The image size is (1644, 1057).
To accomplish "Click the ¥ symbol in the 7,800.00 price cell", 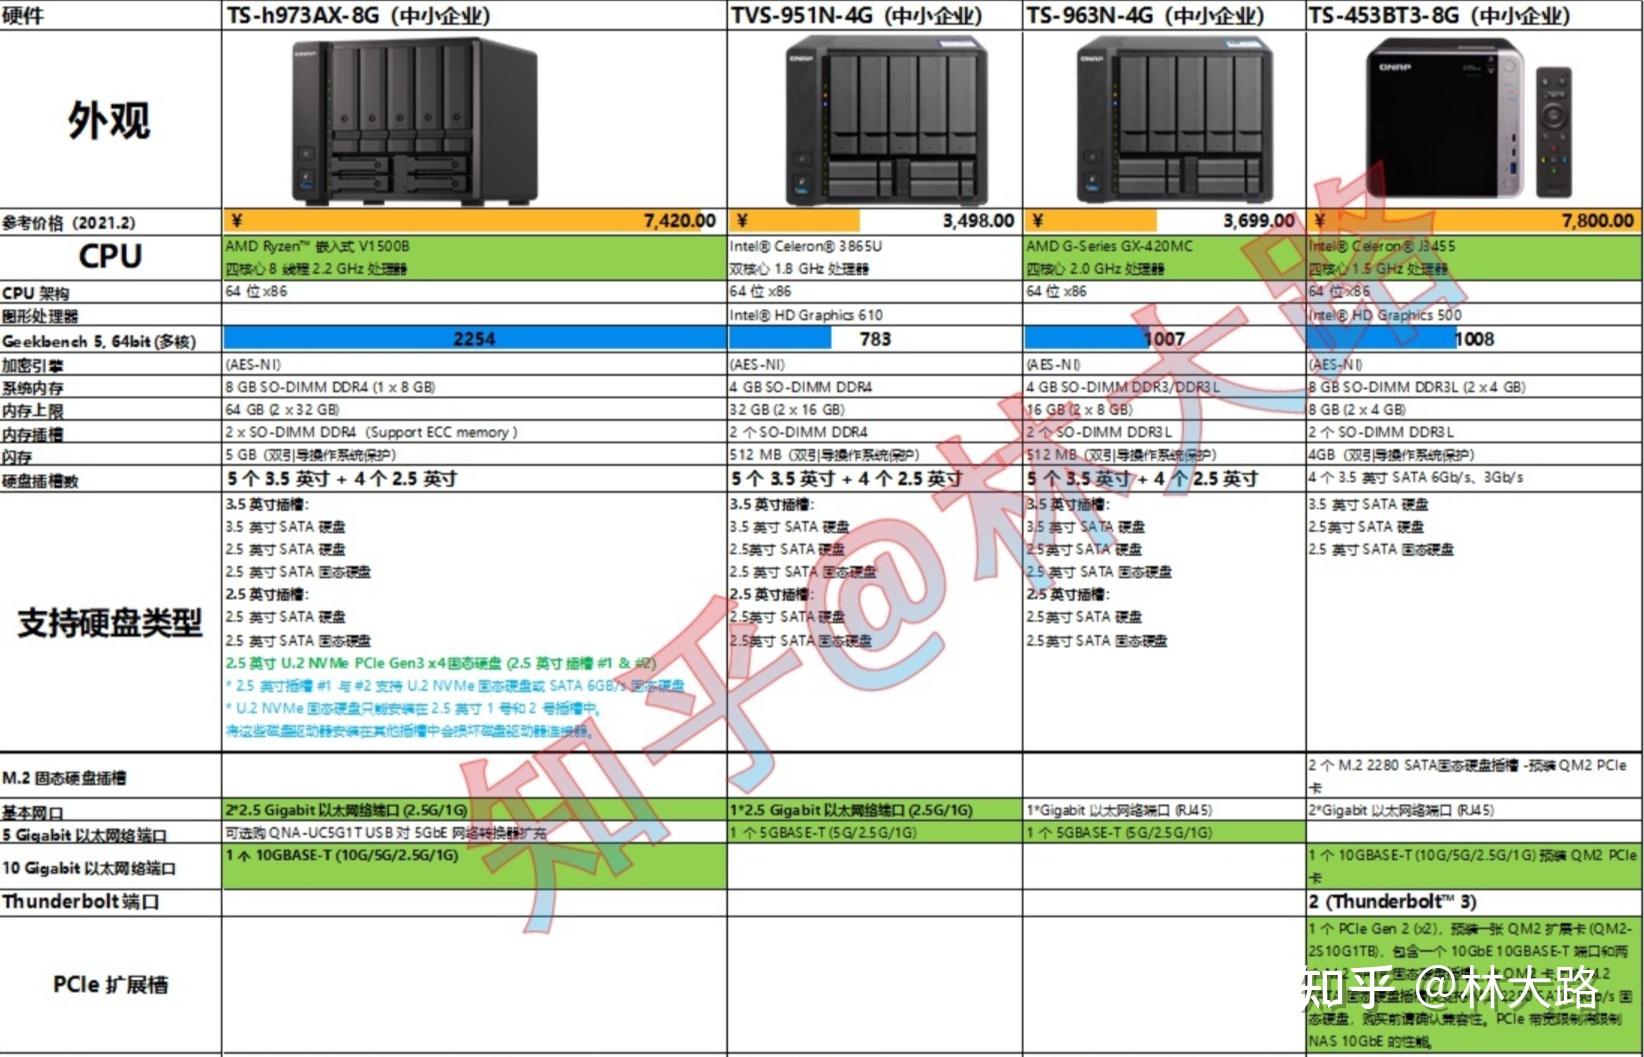I will 1319,217.
